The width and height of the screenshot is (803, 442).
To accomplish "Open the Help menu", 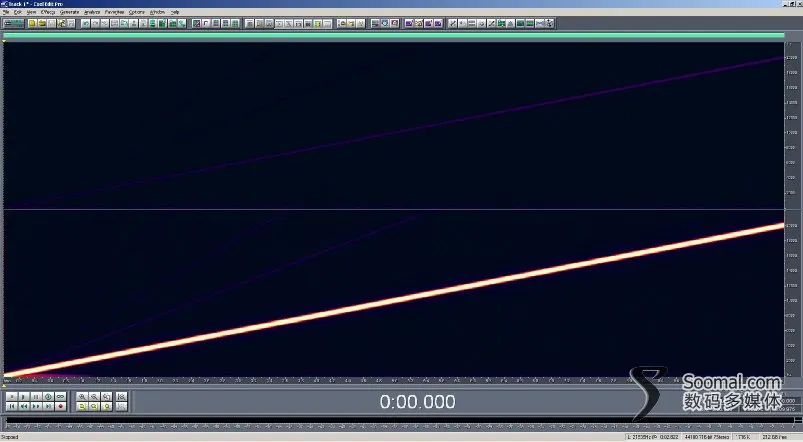I will click(x=175, y=12).
